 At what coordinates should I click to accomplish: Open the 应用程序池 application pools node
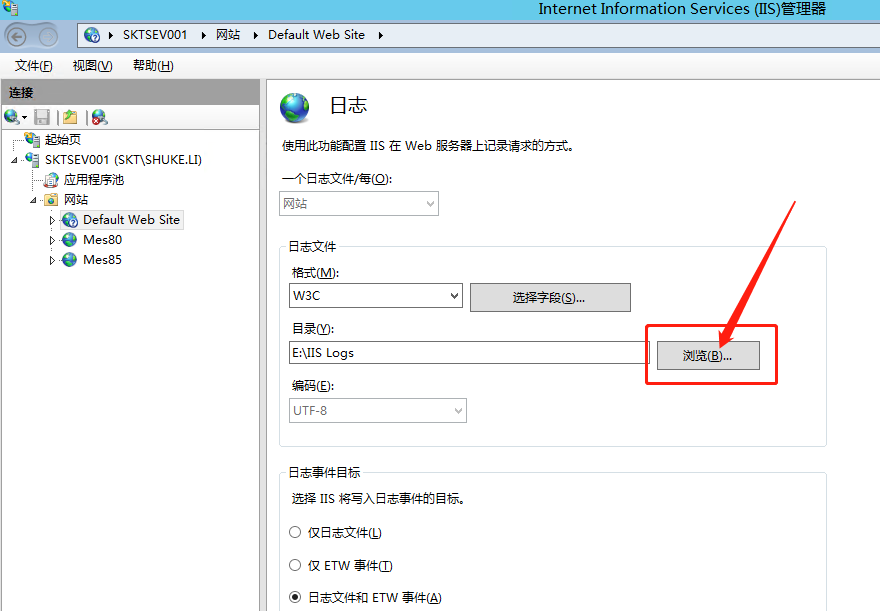93,180
